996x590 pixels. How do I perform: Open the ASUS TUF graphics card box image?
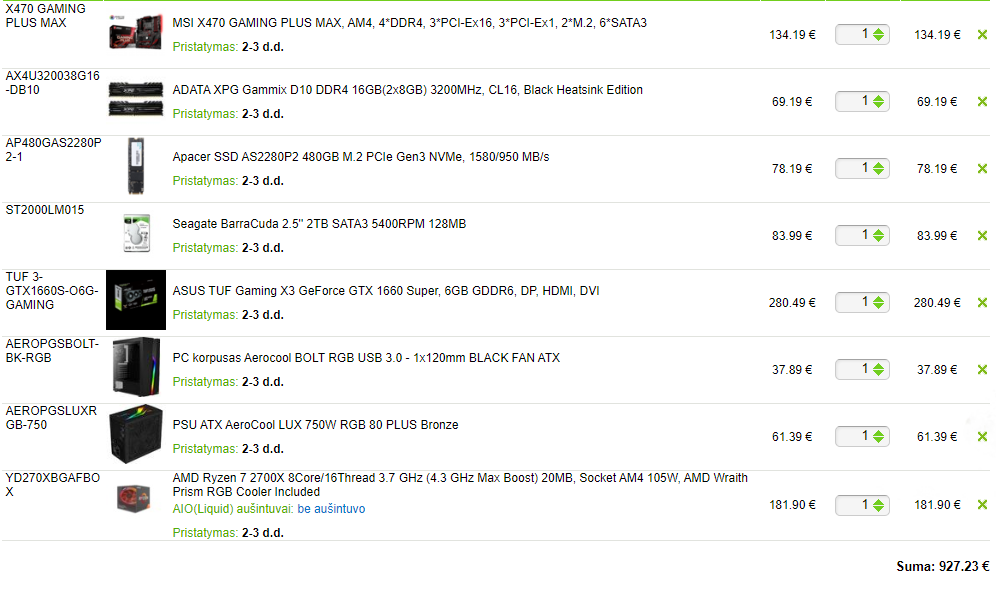point(136,300)
